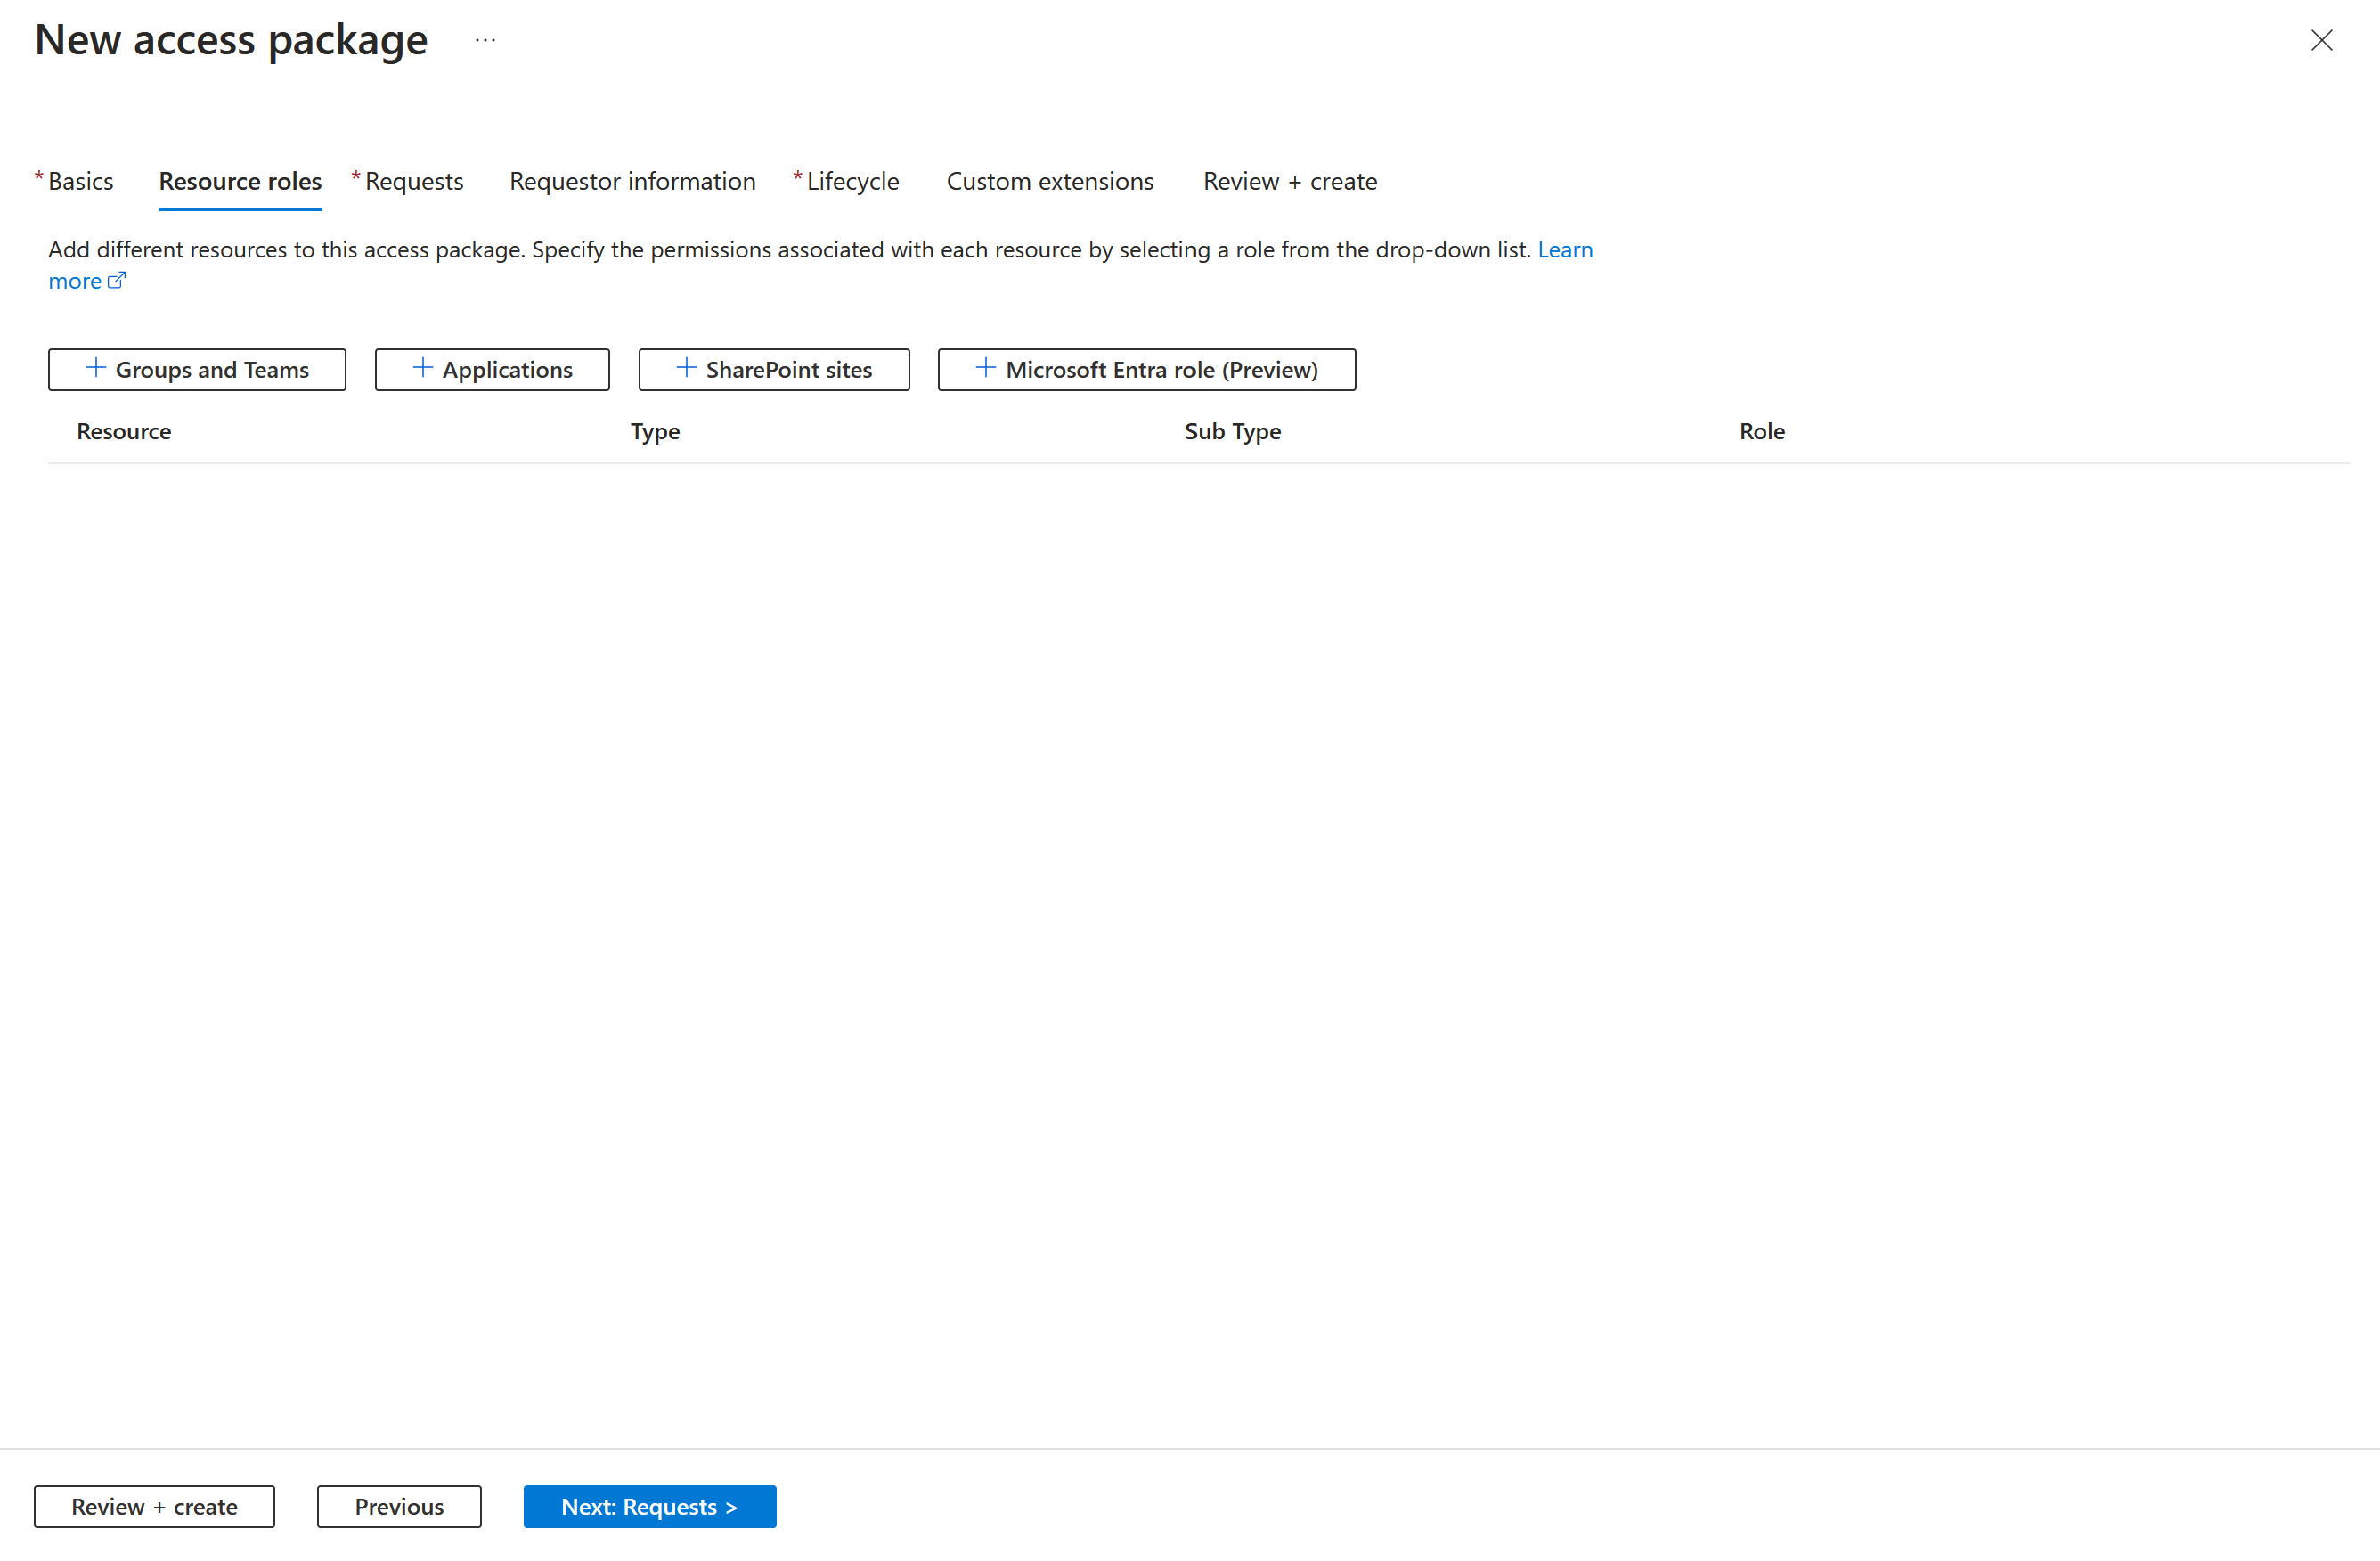Expand the Requests tab options
This screenshot has width=2380, height=1561.
click(414, 181)
